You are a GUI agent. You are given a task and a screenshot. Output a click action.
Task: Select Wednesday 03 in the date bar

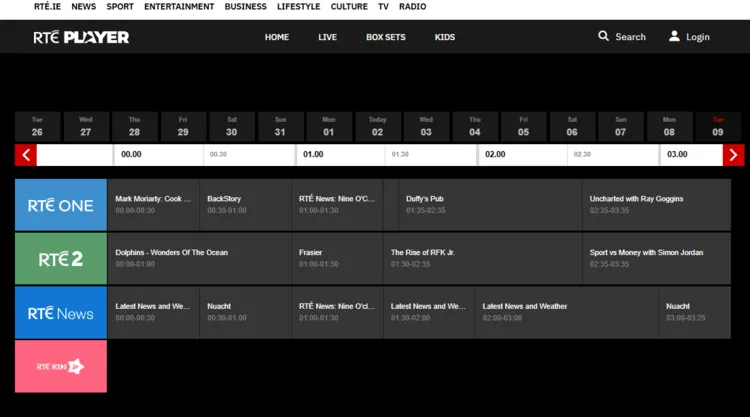click(426, 127)
